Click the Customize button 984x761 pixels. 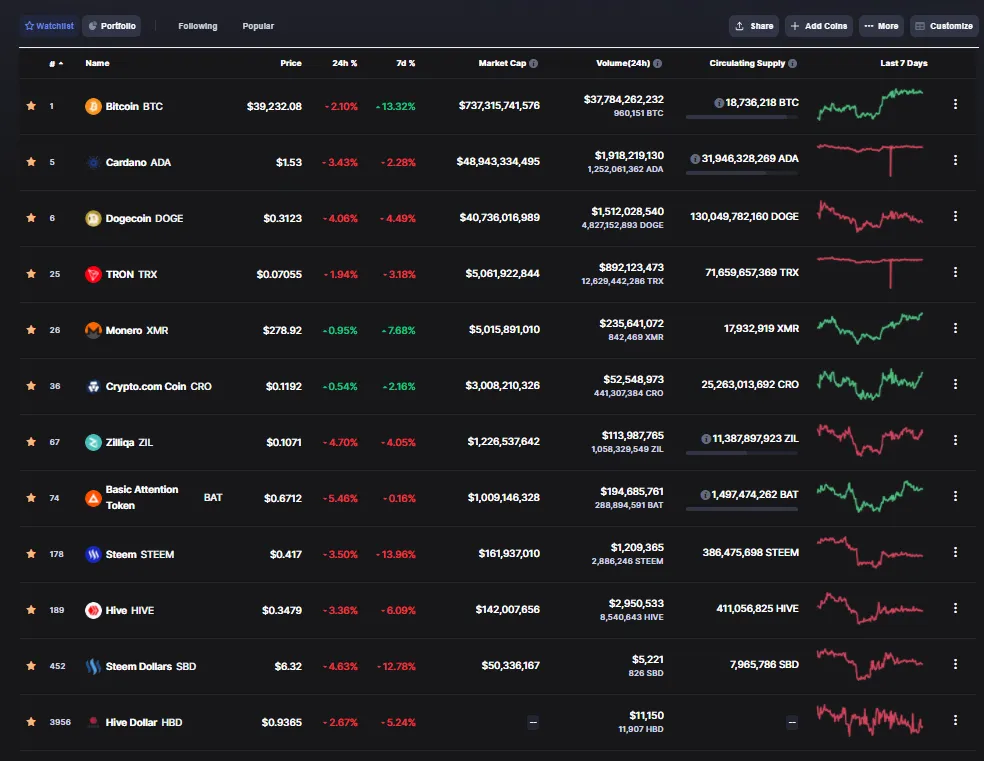click(x=944, y=26)
